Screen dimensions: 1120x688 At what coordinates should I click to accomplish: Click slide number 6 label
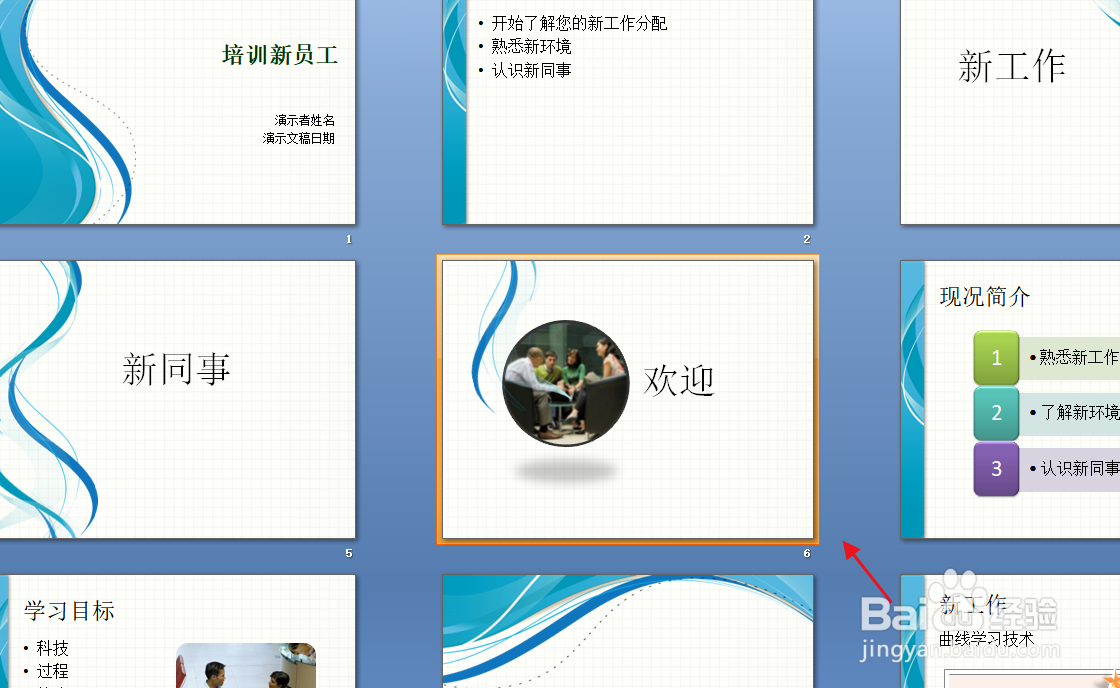(806, 553)
